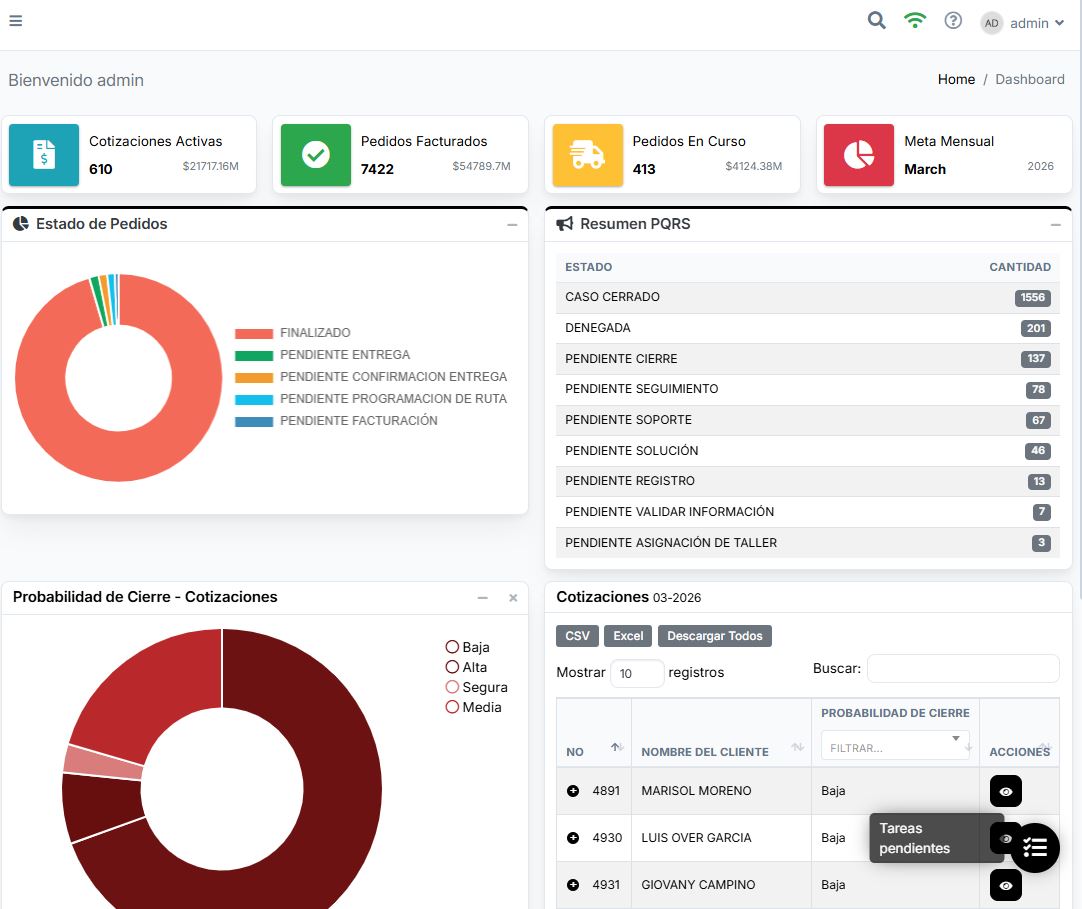Click the Meta Mensual pie chart icon
1082x909 pixels.
[x=858, y=155]
